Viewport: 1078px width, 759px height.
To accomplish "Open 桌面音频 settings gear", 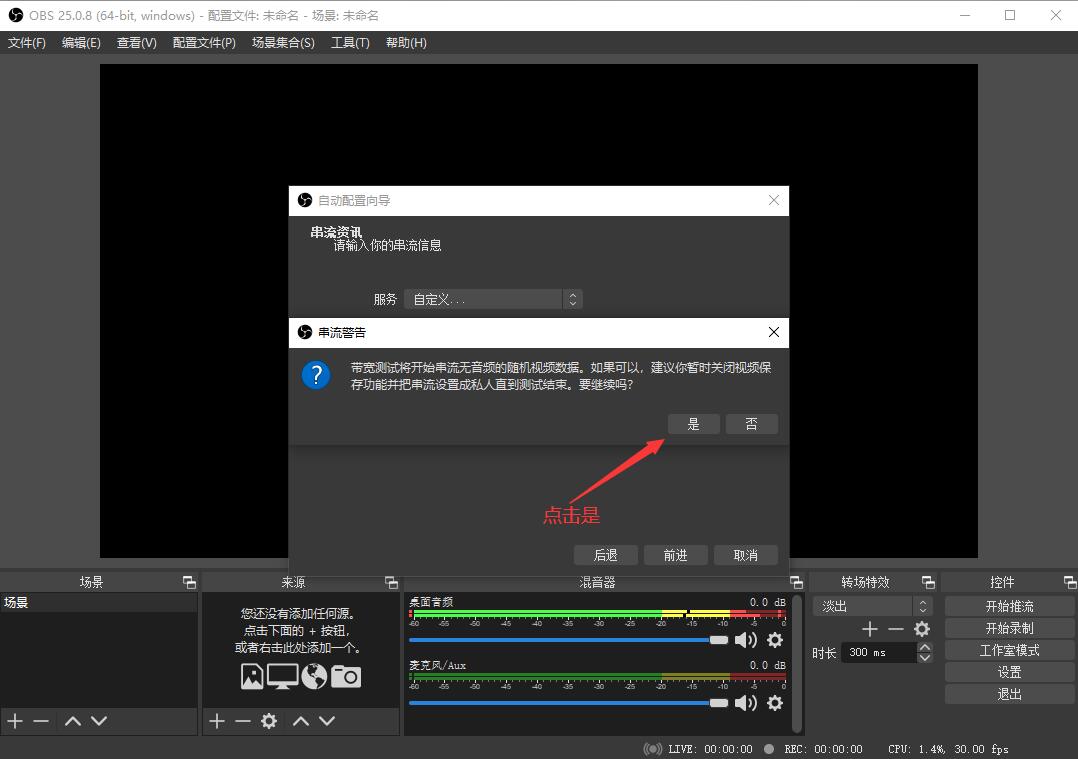I will pos(775,640).
